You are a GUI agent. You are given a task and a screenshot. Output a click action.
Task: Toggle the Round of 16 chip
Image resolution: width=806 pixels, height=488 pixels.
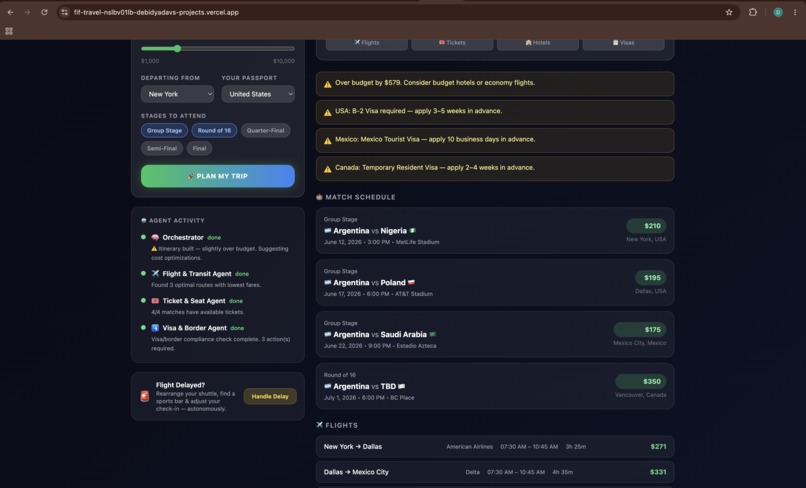(x=214, y=131)
